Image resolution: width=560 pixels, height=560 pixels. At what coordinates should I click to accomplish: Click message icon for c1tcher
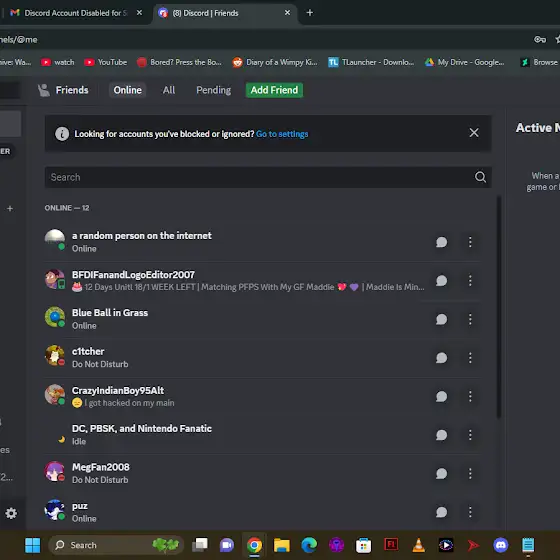pos(441,358)
